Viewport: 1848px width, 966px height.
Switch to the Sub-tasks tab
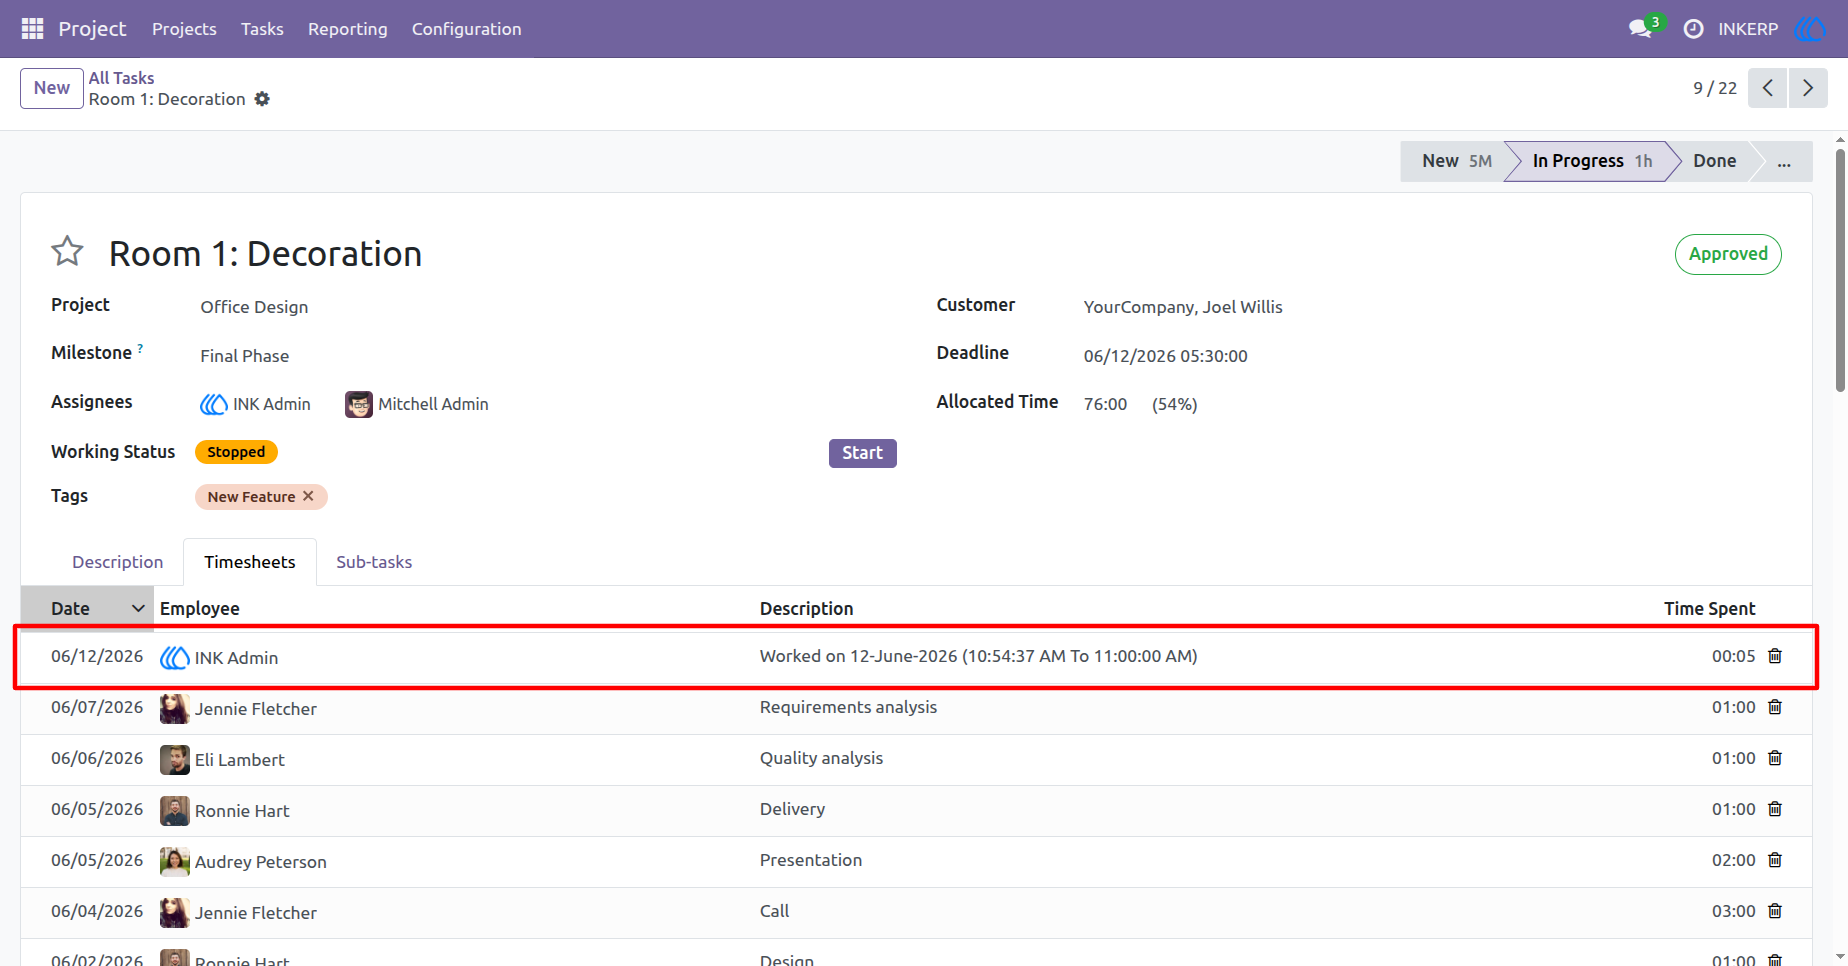374,562
